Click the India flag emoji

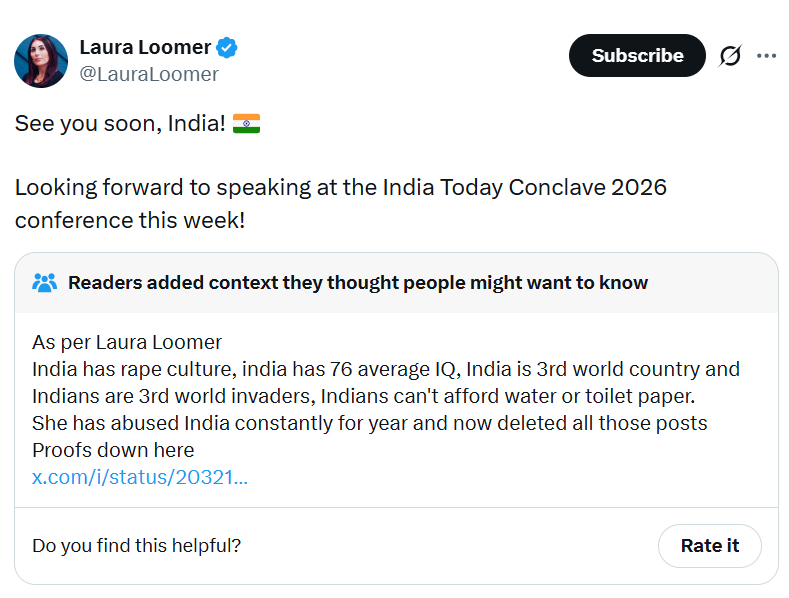pyautogui.click(x=246, y=124)
